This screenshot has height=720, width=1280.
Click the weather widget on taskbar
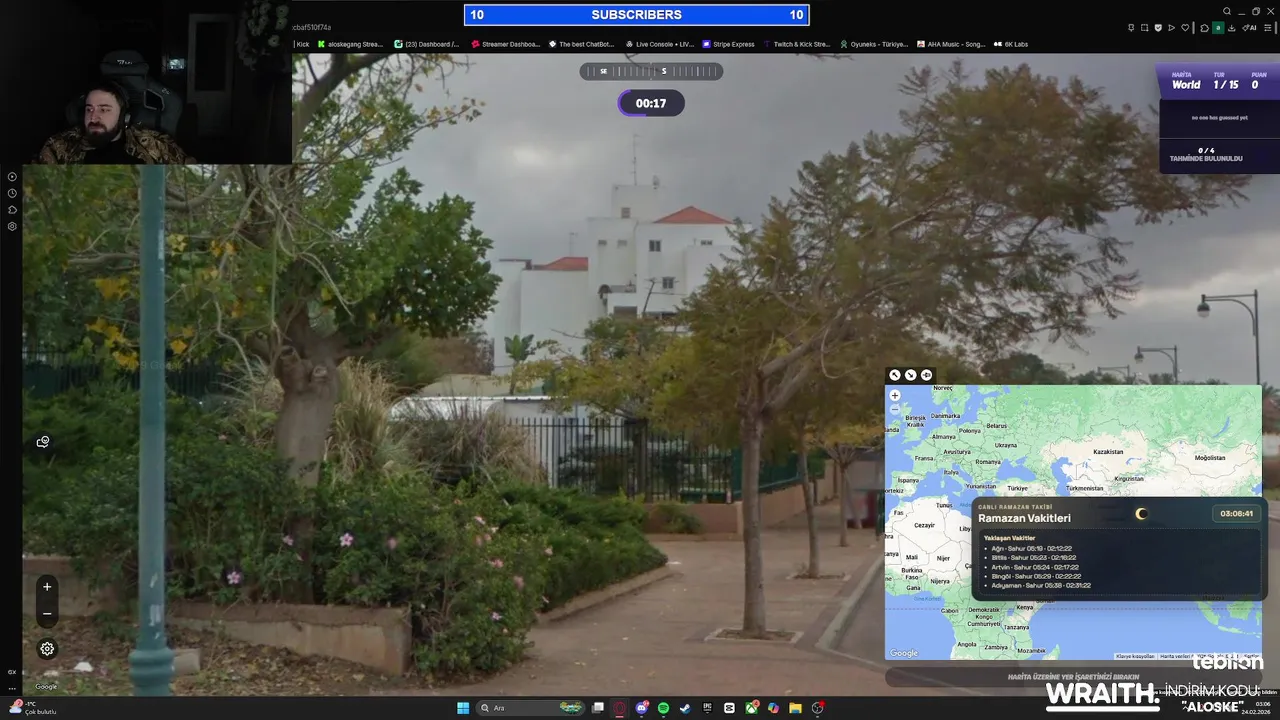coord(32,708)
